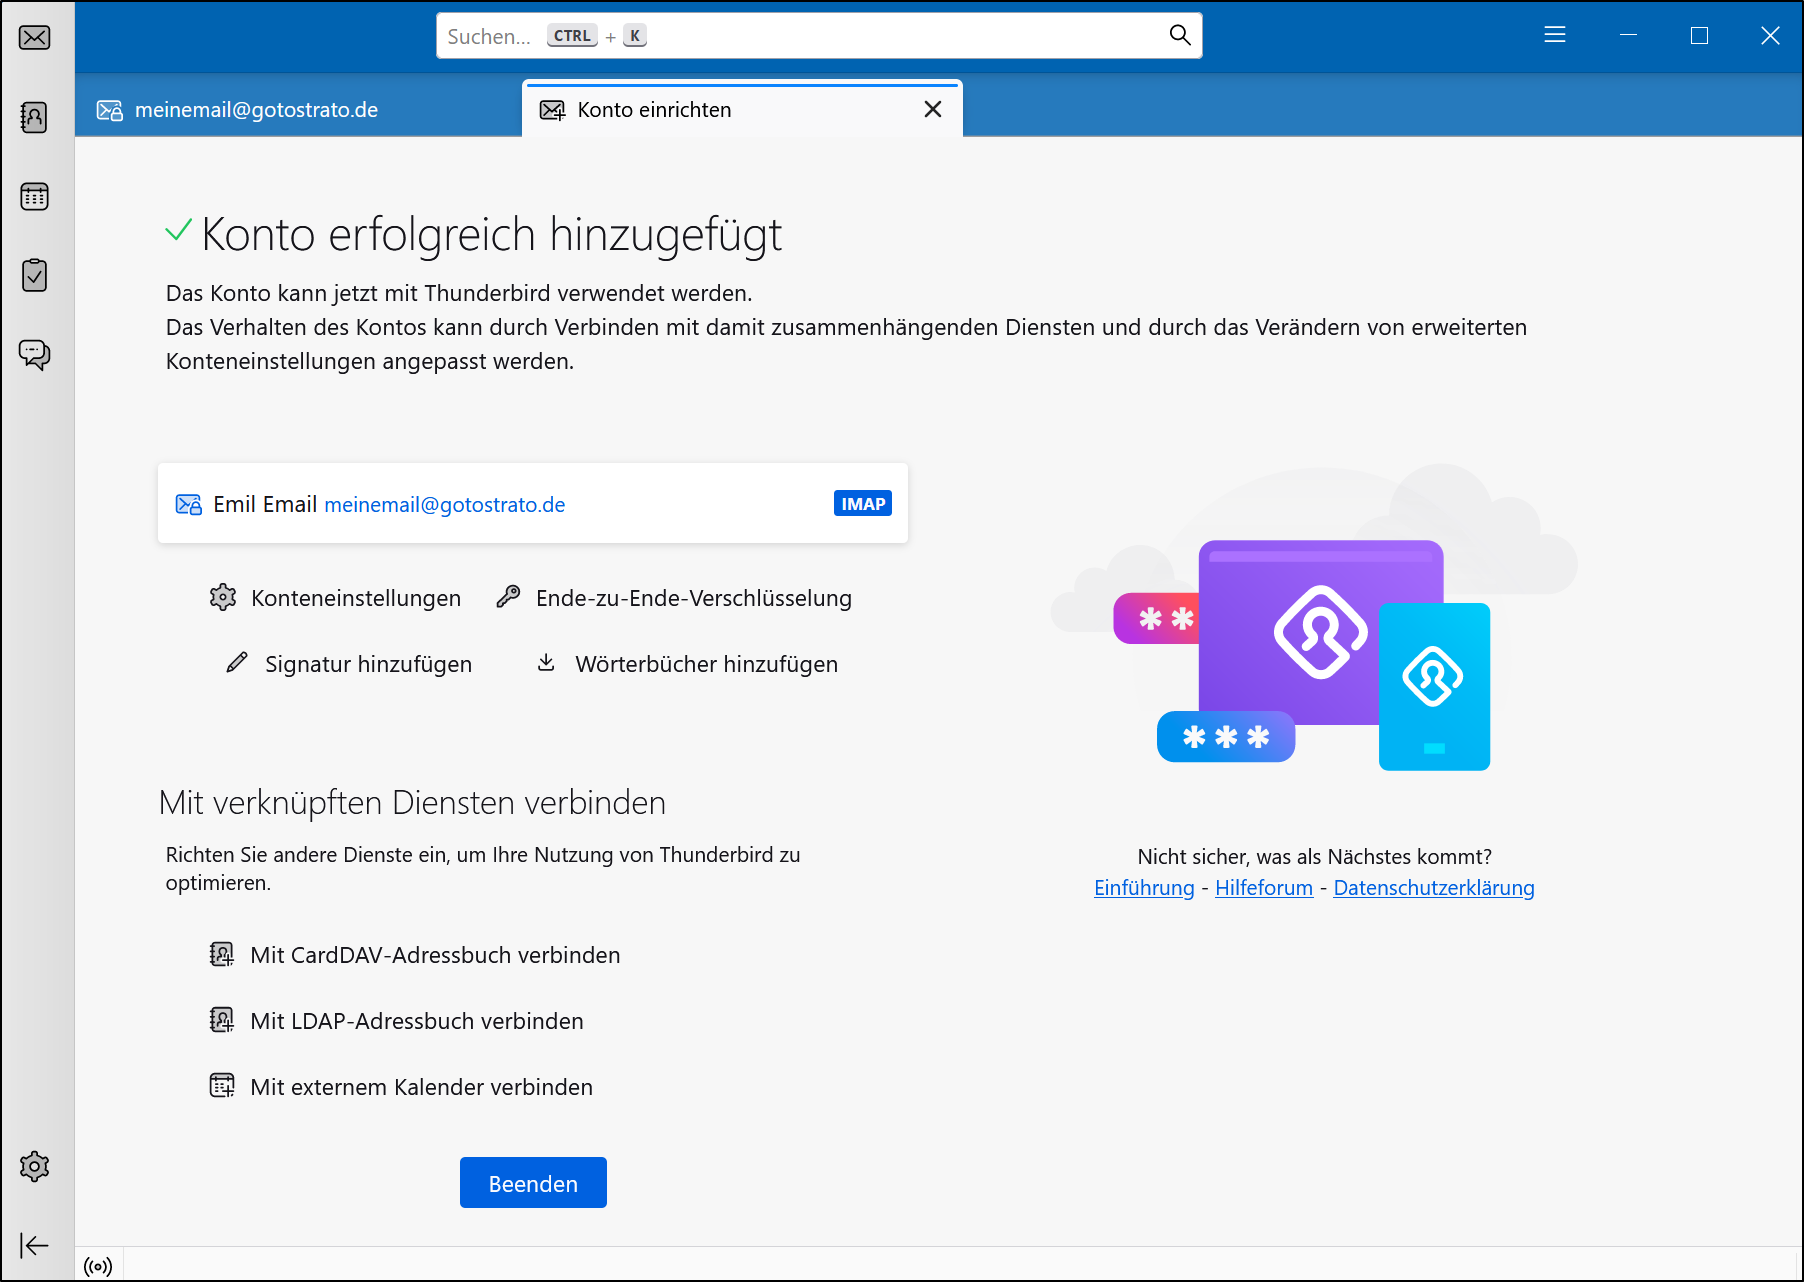Screen dimensions: 1804x1282
Task: Click inside the Suchen search field
Action: [x=800, y=35]
